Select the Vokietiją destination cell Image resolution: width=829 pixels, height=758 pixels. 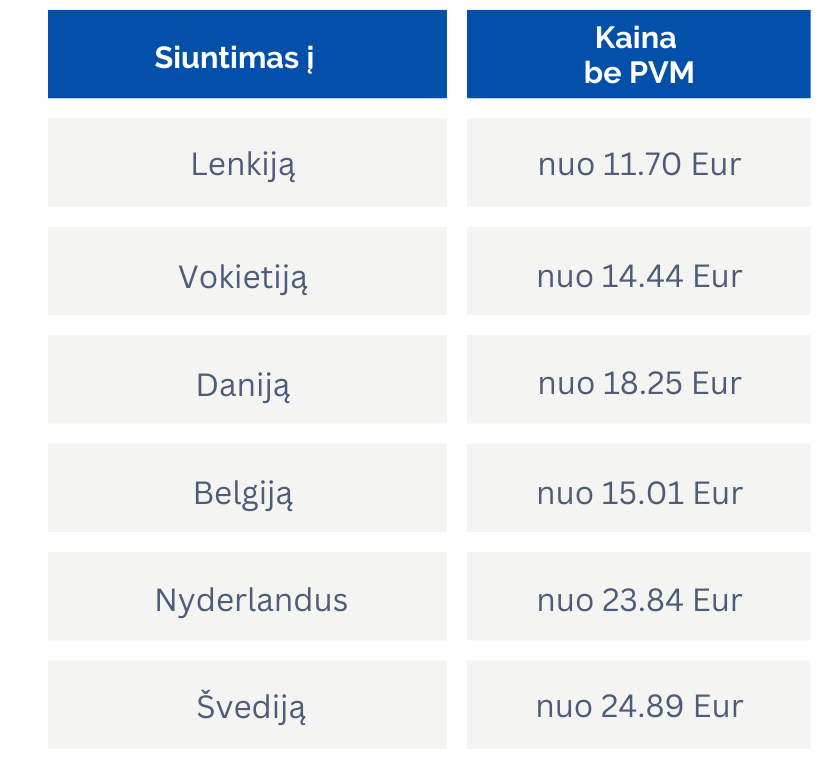[x=247, y=271]
